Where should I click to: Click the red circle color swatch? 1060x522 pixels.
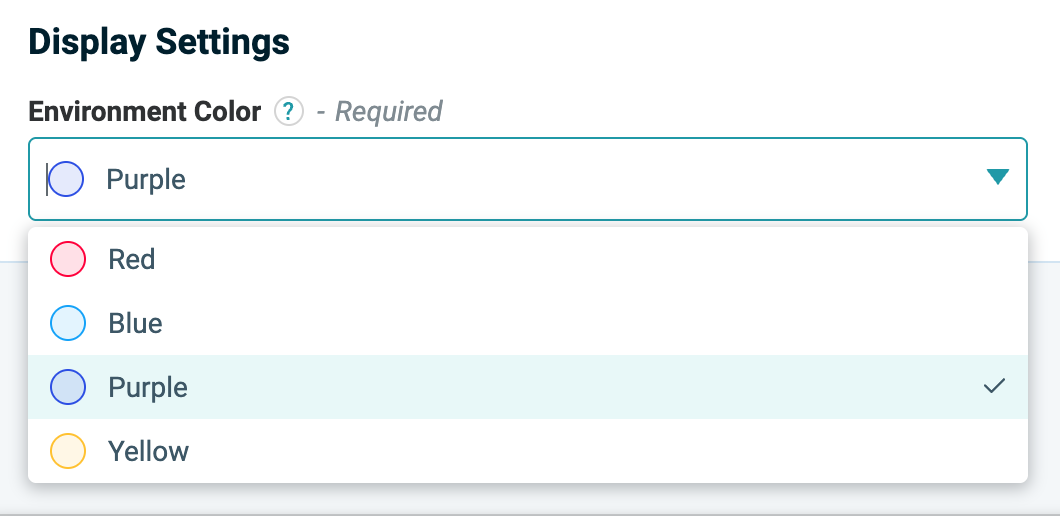68,260
